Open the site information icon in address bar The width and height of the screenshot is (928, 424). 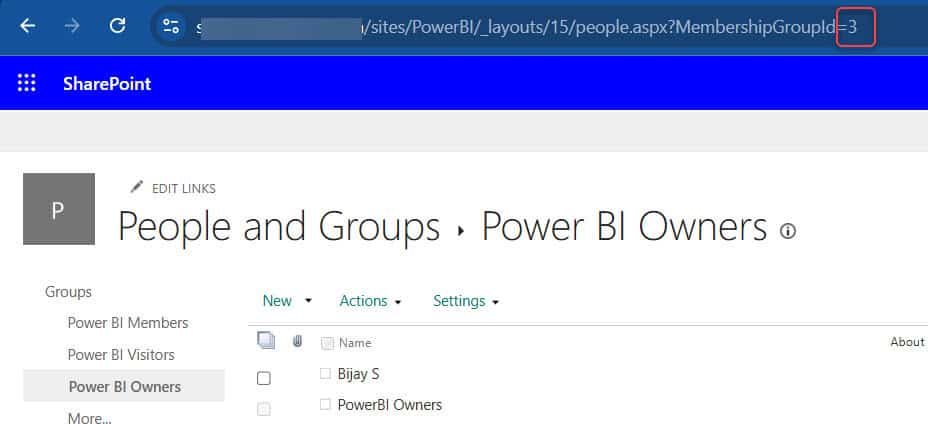[171, 26]
